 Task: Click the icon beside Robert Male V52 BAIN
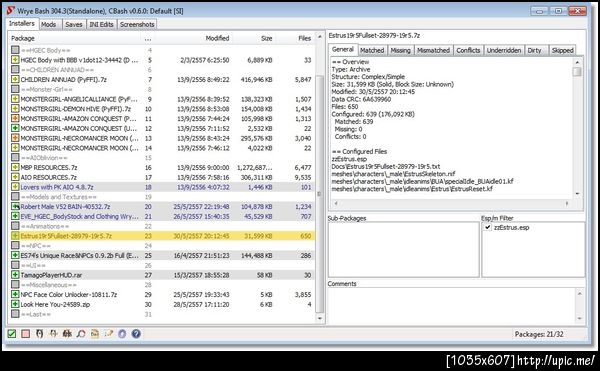15,207
